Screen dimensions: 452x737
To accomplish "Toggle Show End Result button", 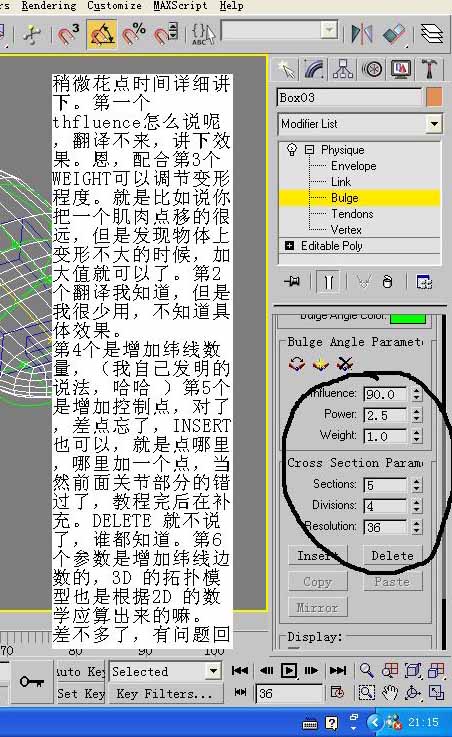I will (329, 282).
